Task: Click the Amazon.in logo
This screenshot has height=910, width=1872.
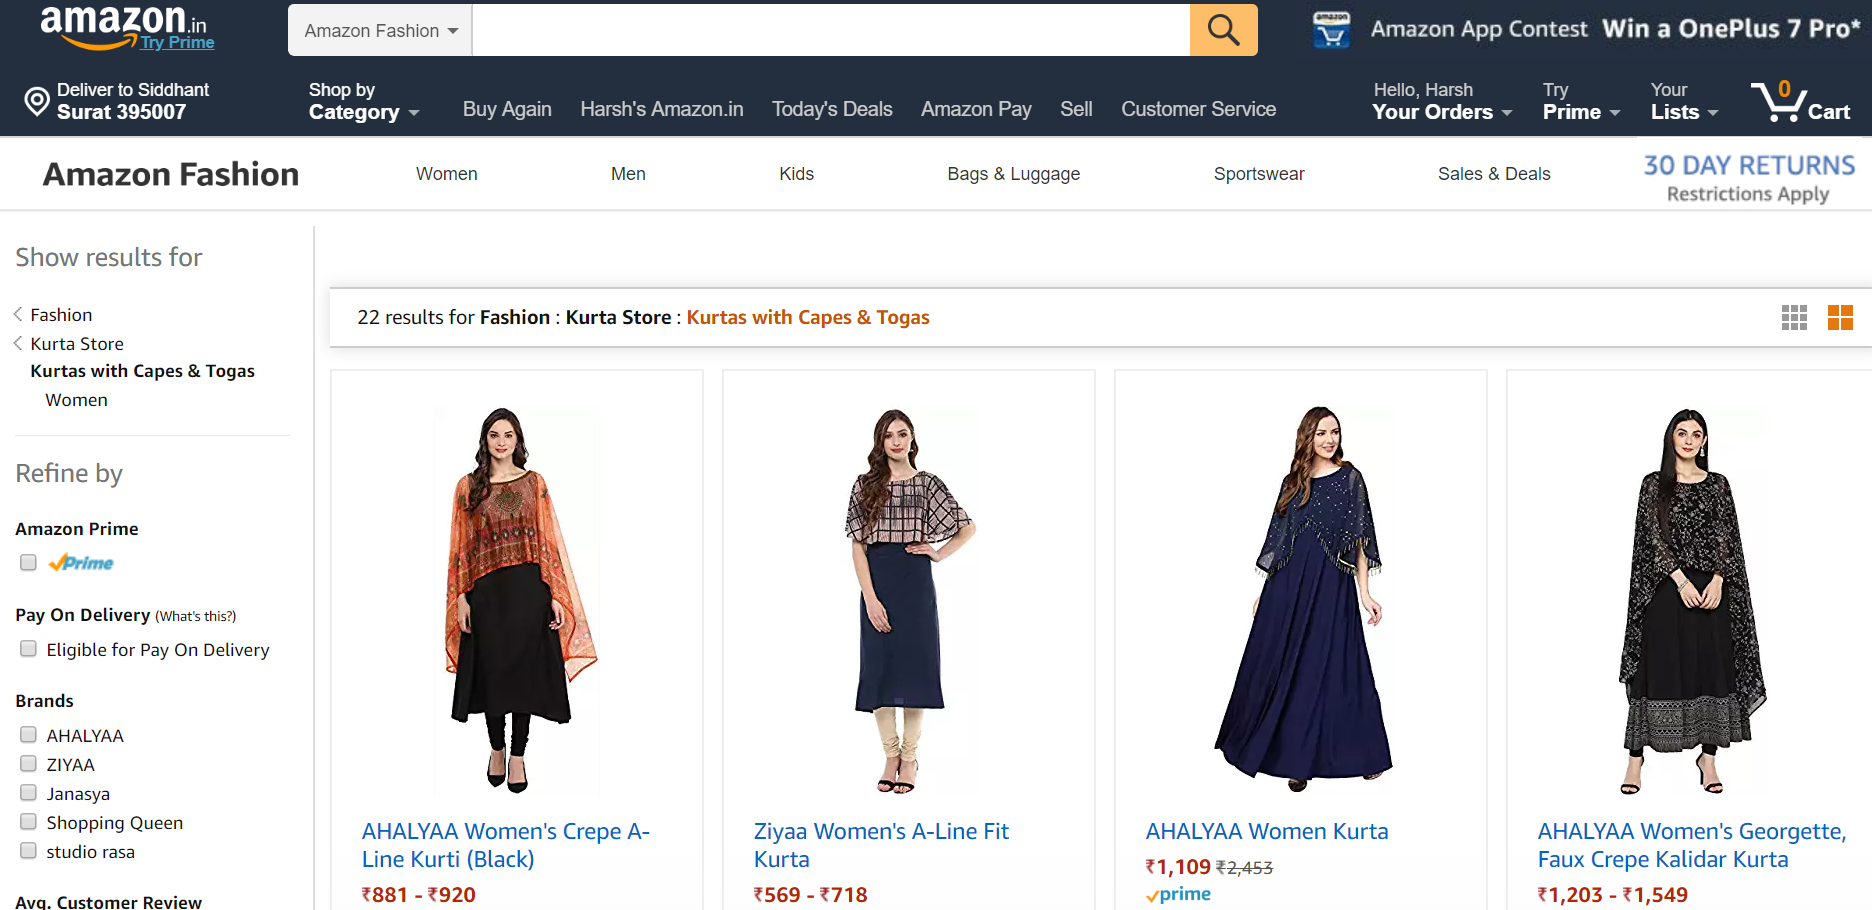Action: click(x=123, y=27)
